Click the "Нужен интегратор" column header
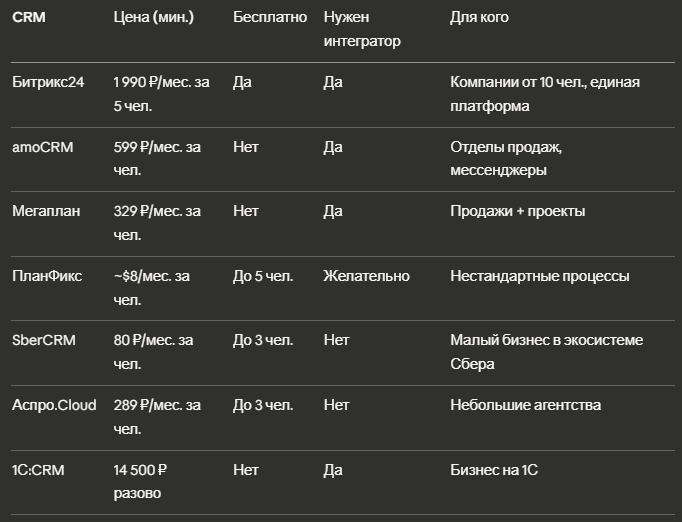This screenshot has height=522, width=682. (x=362, y=30)
